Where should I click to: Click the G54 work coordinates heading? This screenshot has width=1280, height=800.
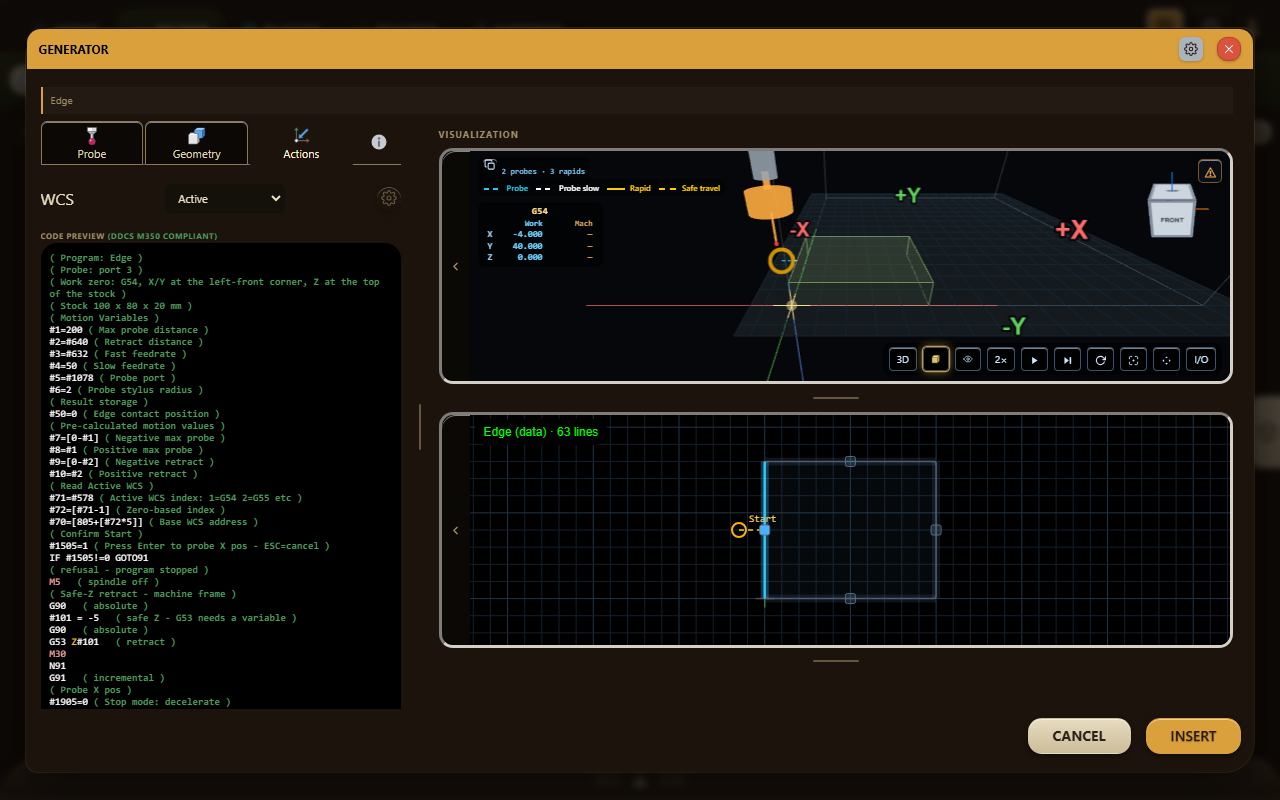pos(539,211)
